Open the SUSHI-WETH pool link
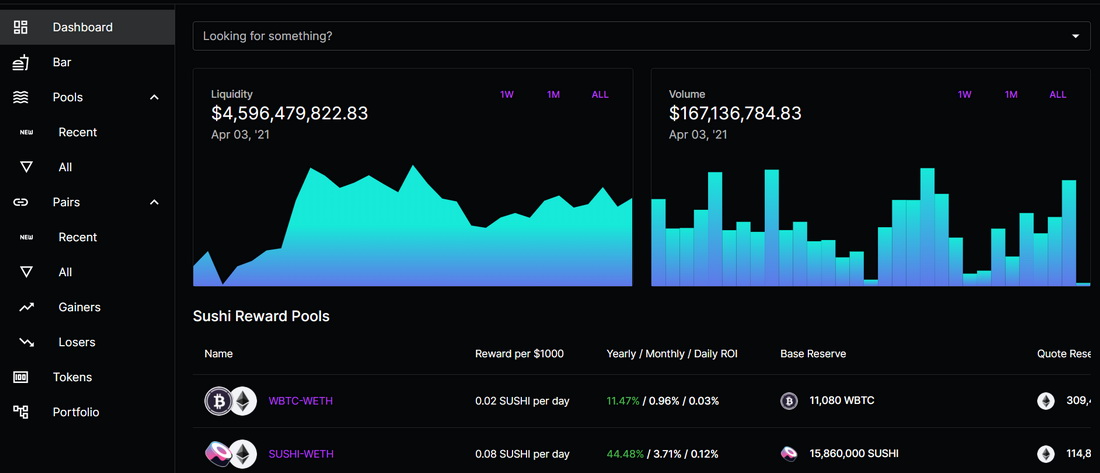The image size is (1100, 473). tap(301, 454)
